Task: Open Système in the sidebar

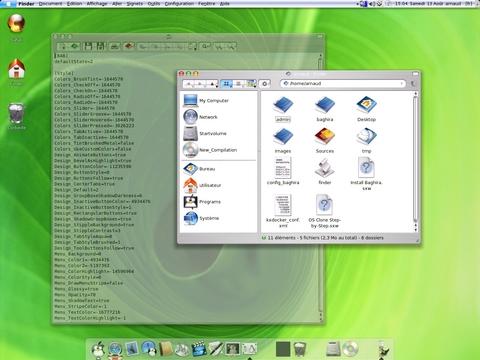Action: point(201,218)
